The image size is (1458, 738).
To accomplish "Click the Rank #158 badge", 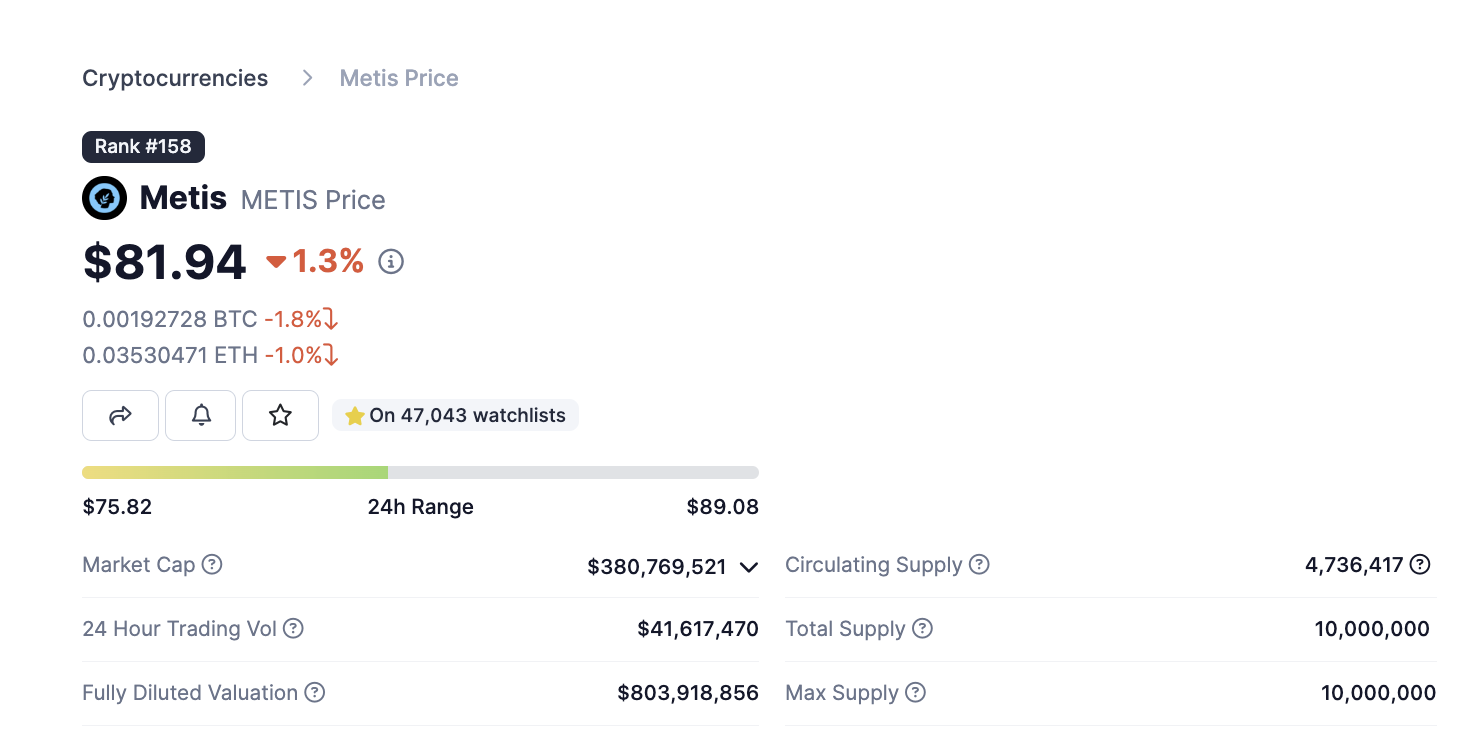I will pyautogui.click(x=143, y=146).
